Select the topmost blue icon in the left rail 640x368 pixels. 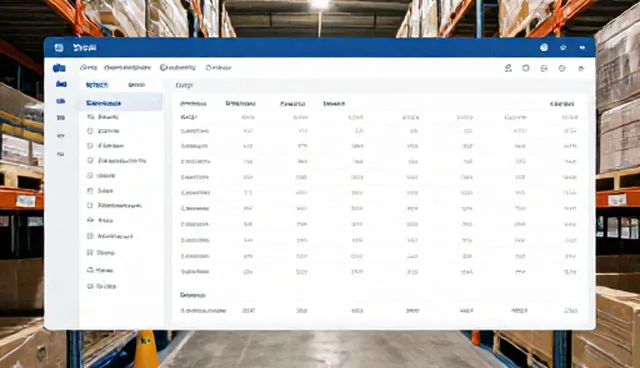click(x=60, y=68)
